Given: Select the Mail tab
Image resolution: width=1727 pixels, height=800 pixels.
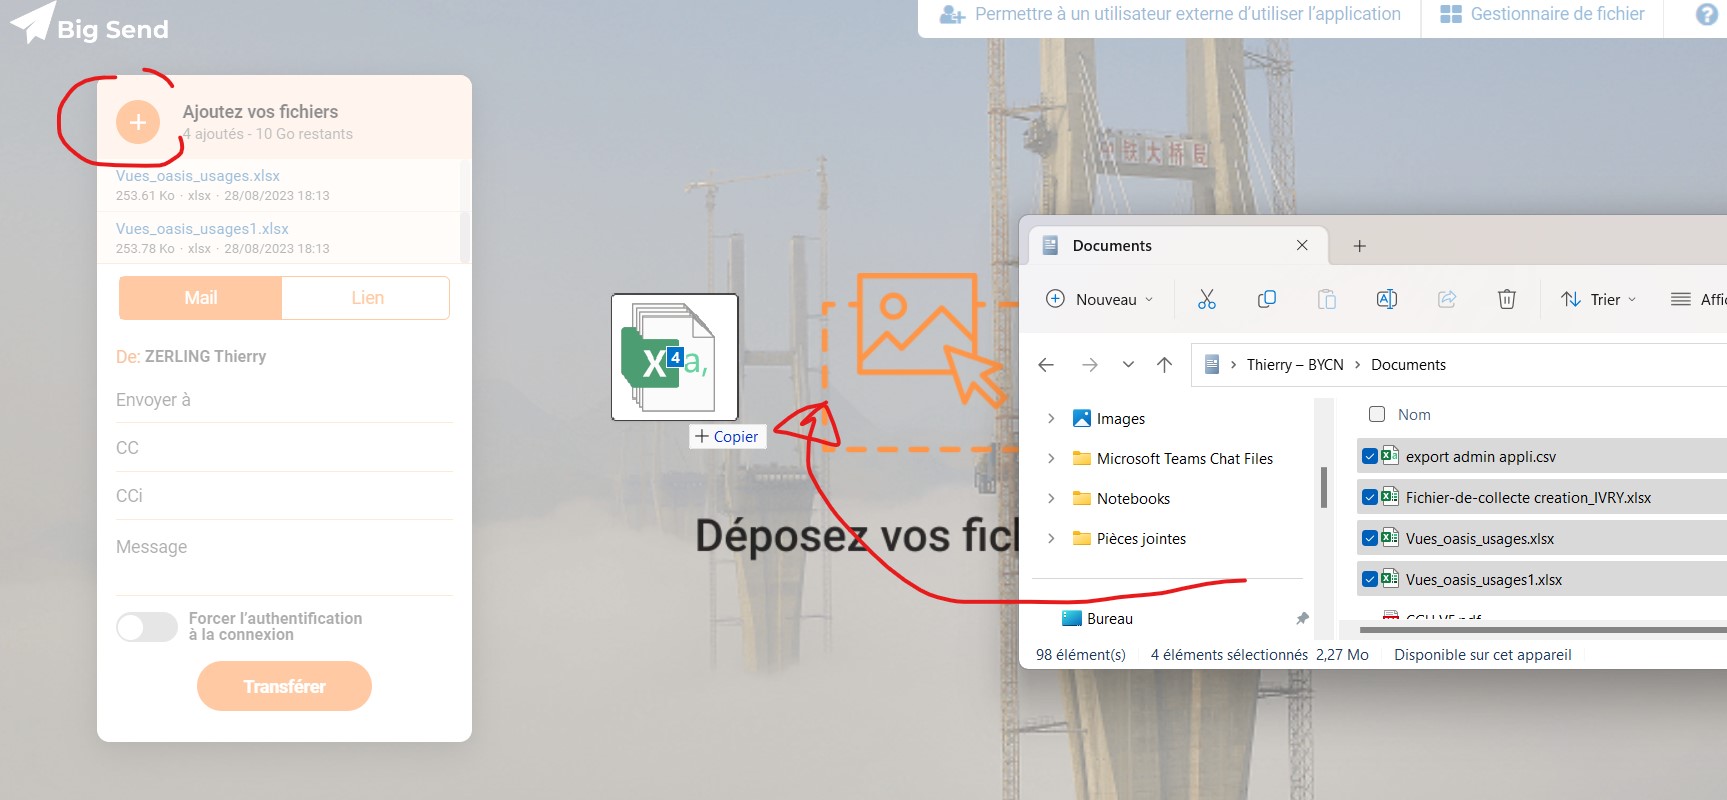Looking at the screenshot, I should (x=200, y=298).
